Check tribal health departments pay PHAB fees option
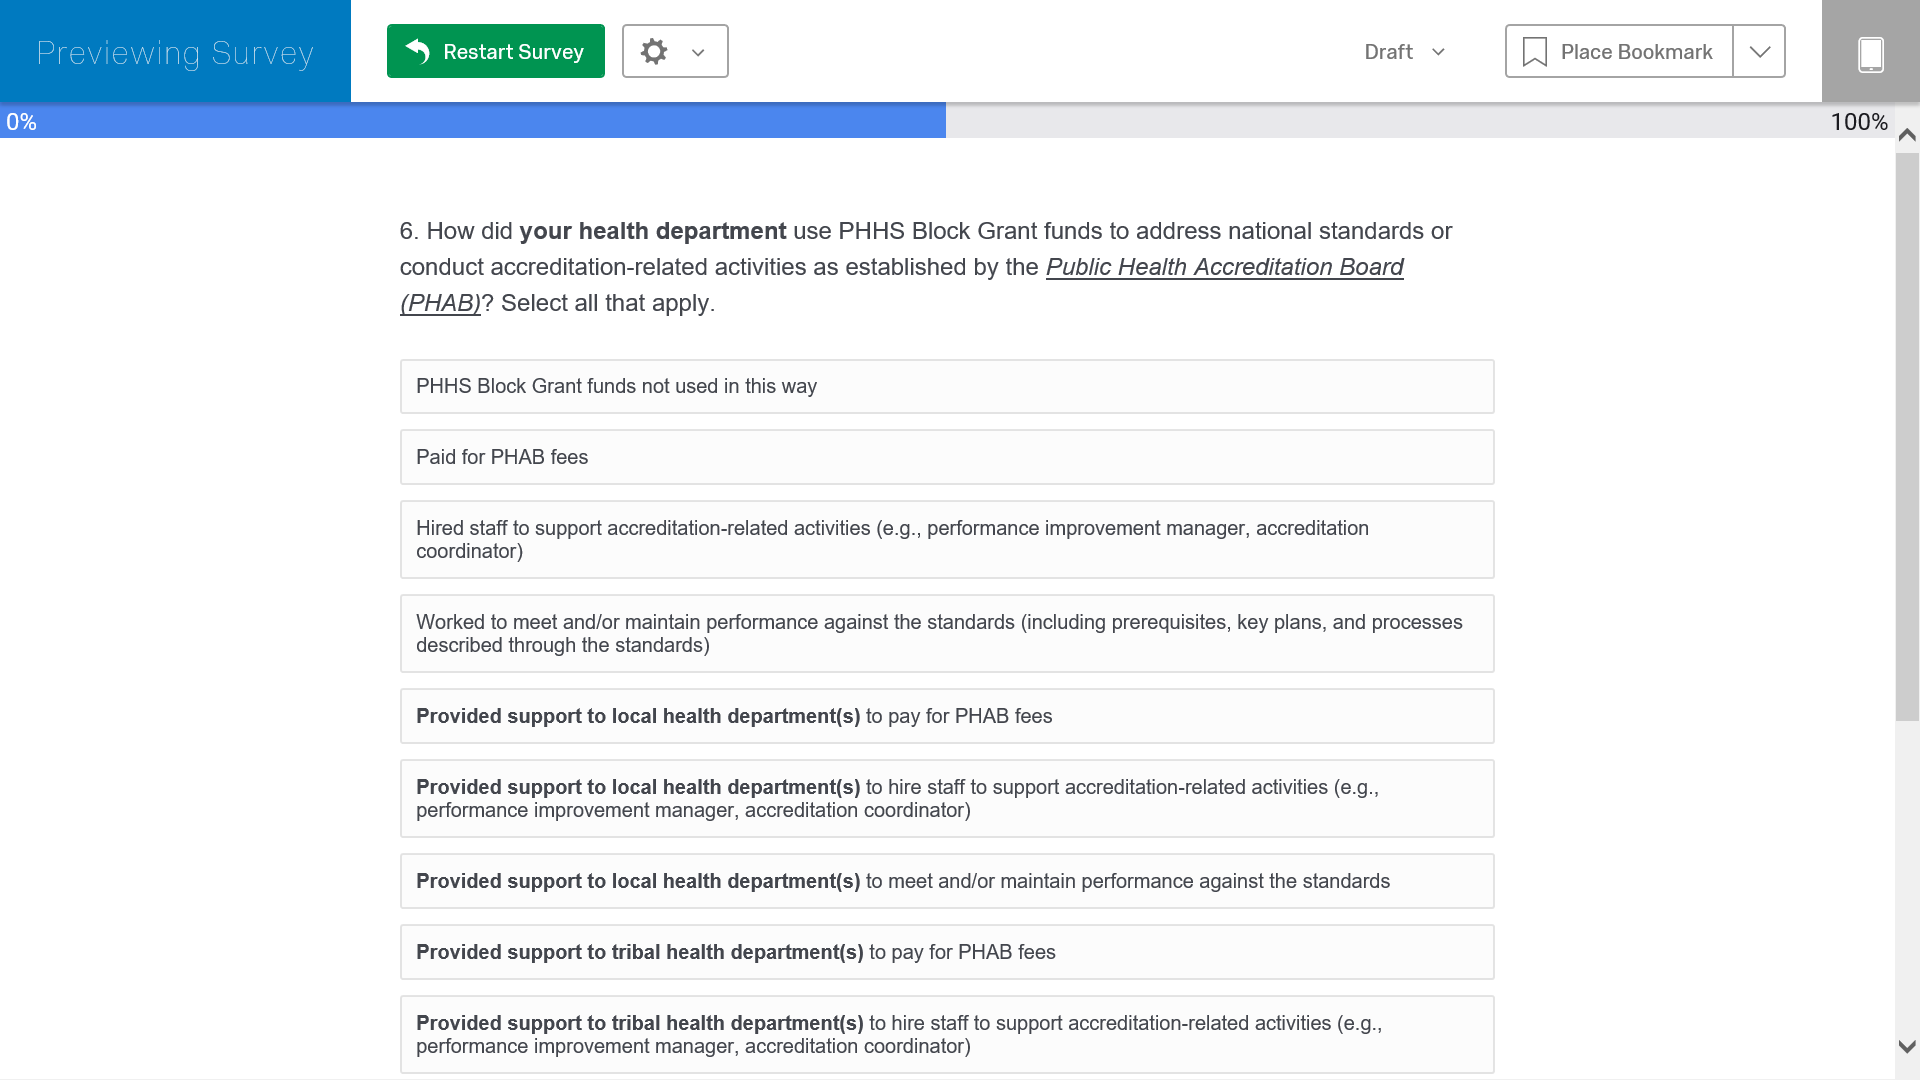This screenshot has height=1080, width=1920. point(946,952)
